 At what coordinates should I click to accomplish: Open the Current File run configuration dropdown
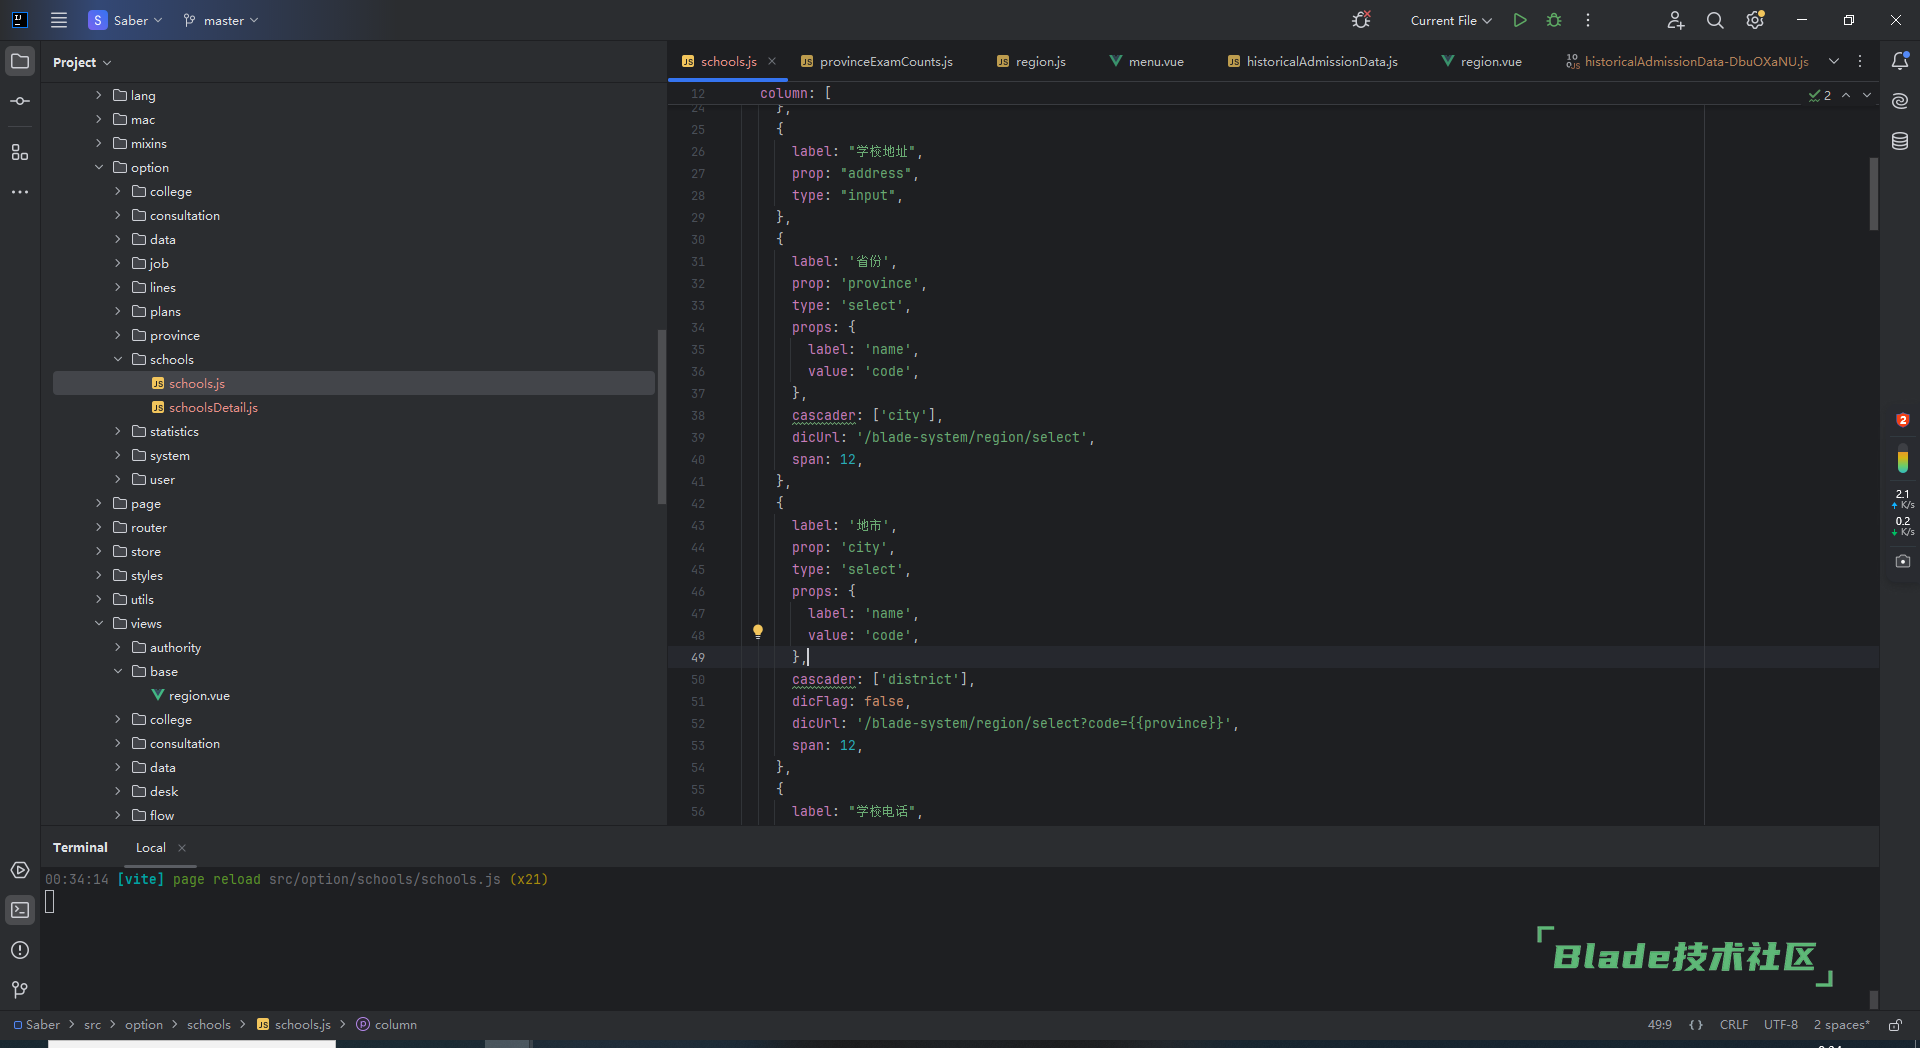pyautogui.click(x=1451, y=20)
